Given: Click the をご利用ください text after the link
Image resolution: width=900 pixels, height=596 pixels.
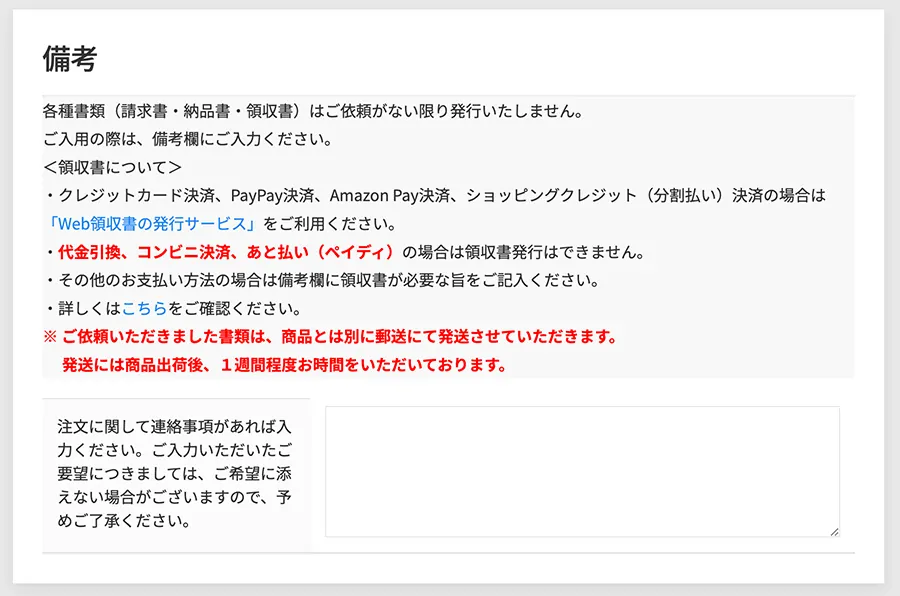Looking at the screenshot, I should pos(329,224).
